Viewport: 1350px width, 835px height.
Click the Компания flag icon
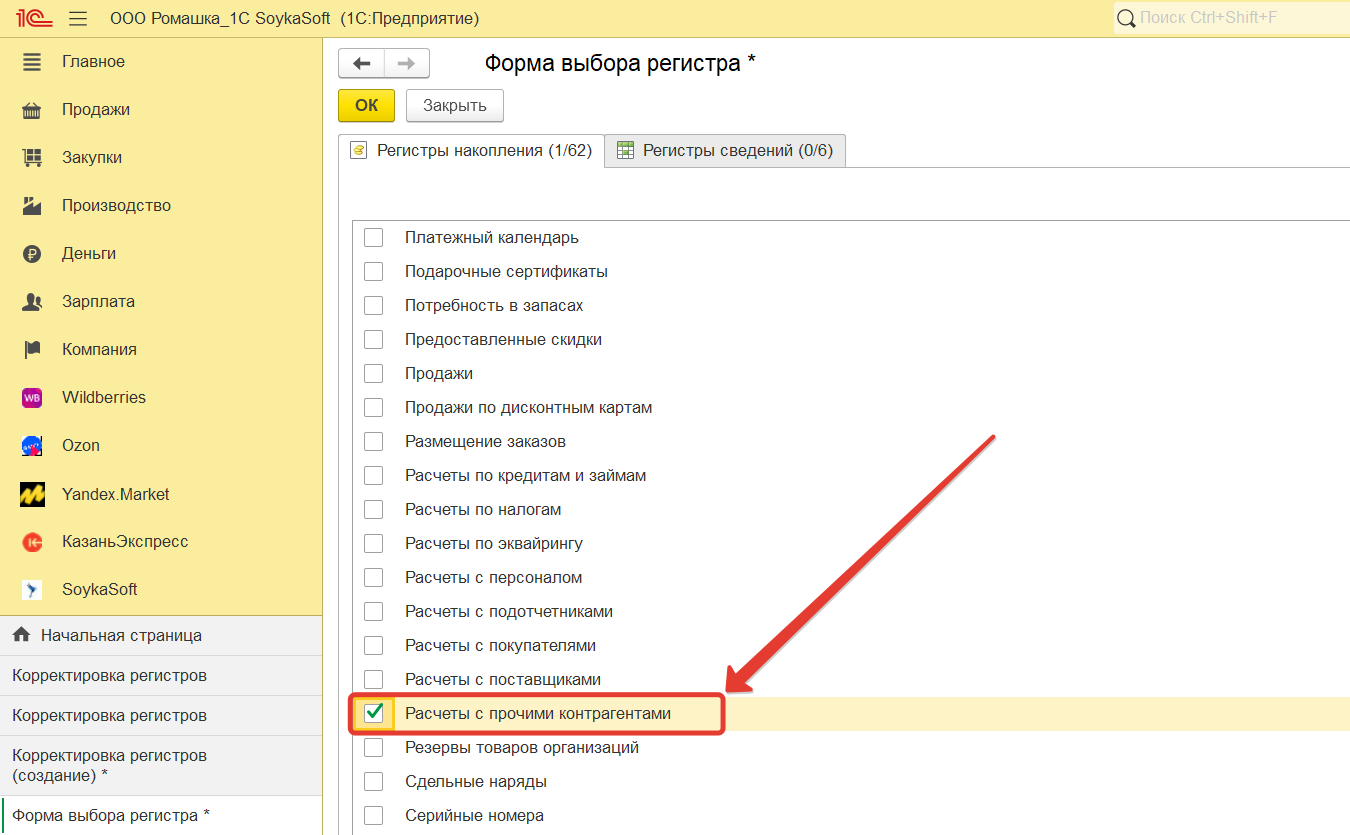click(x=32, y=350)
